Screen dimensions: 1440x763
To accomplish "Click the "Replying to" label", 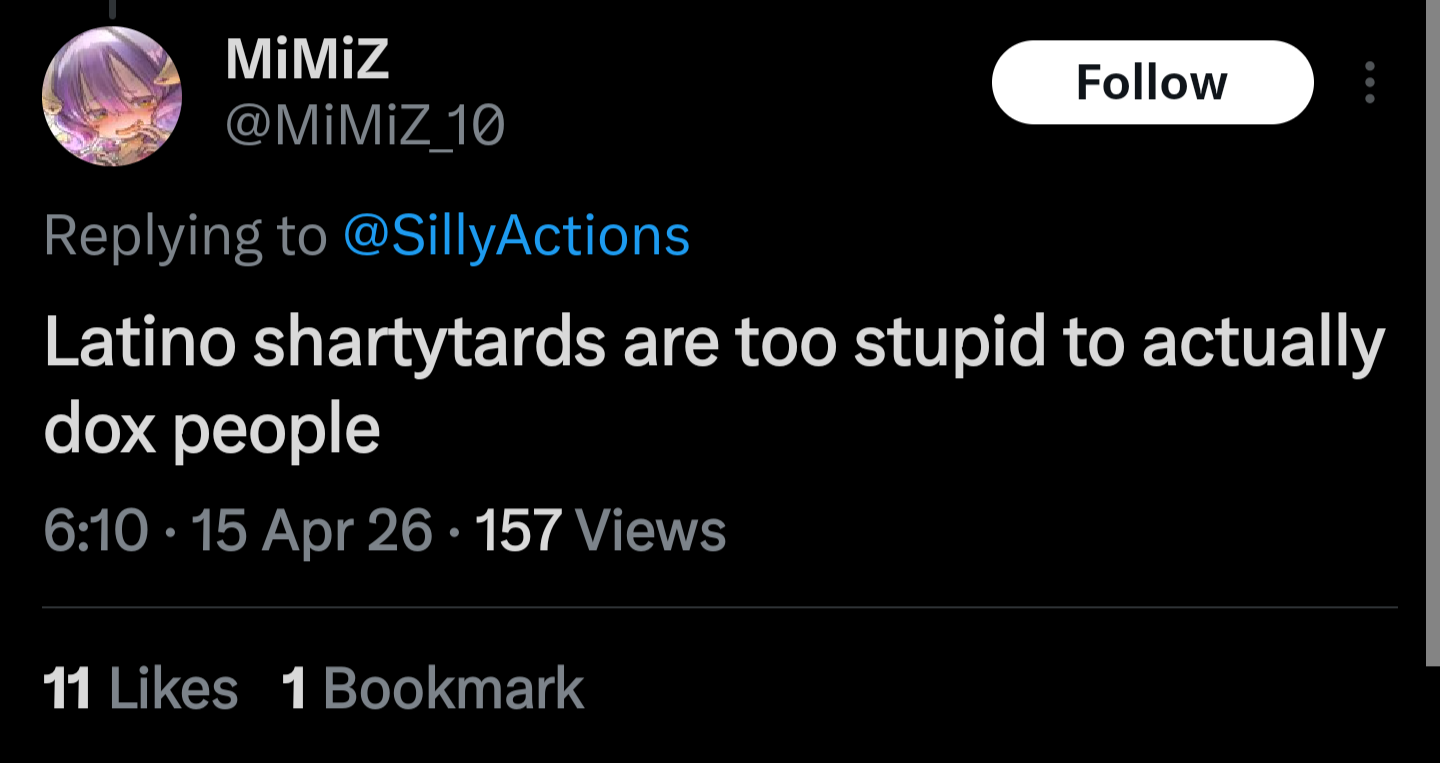I will 185,237.
